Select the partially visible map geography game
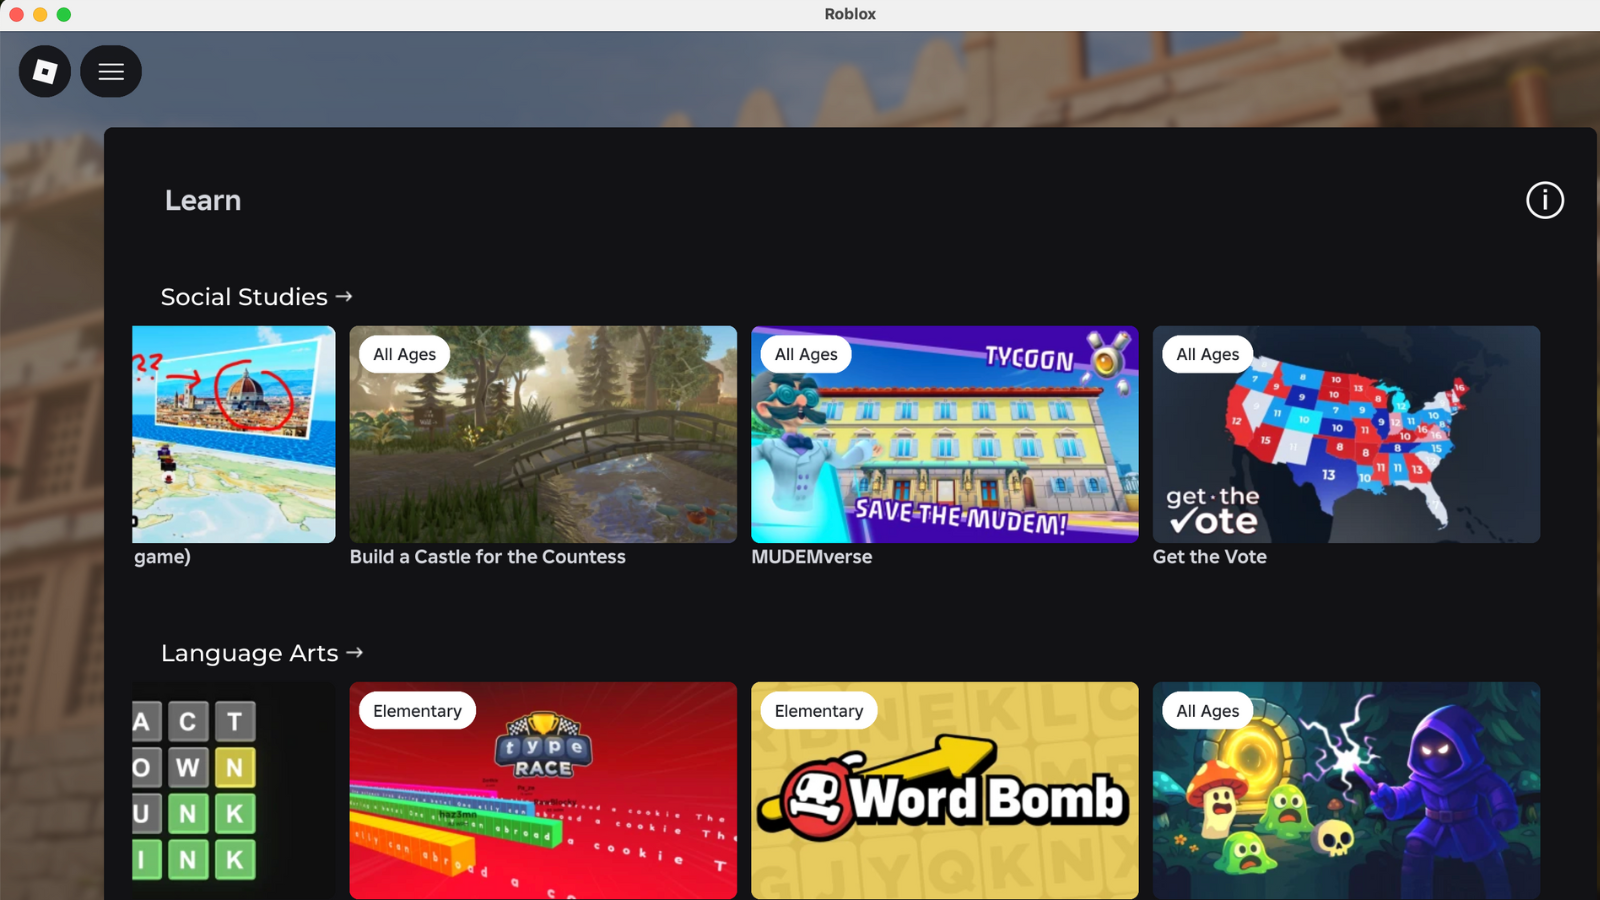 [234, 434]
